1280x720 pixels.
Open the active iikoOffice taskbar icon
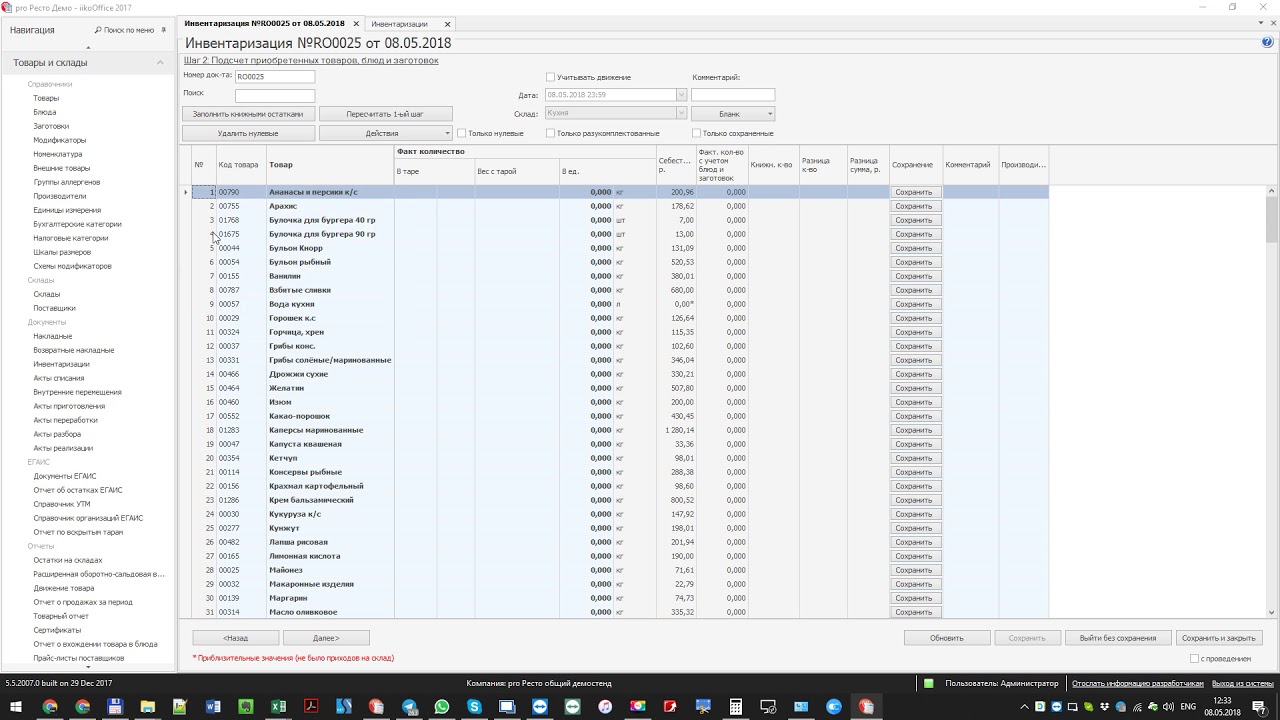coord(866,707)
